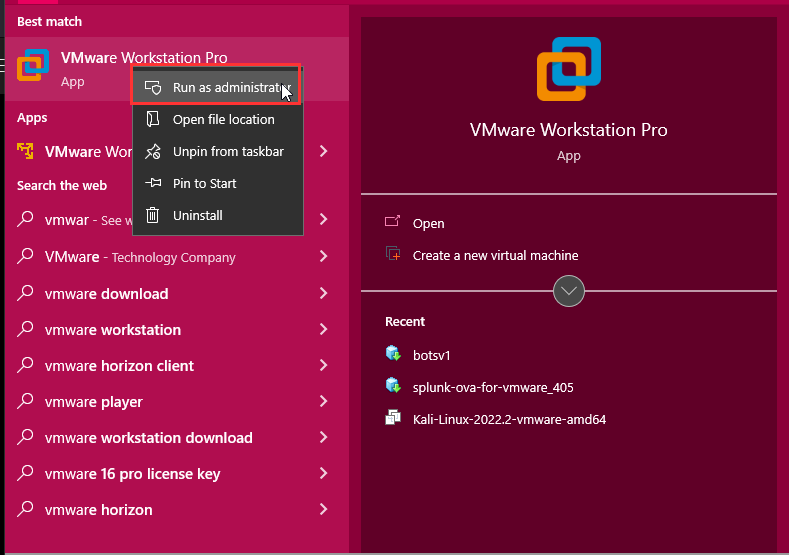Click the VMware Wor app result text
Image resolution: width=789 pixels, height=555 pixels.
point(88,151)
